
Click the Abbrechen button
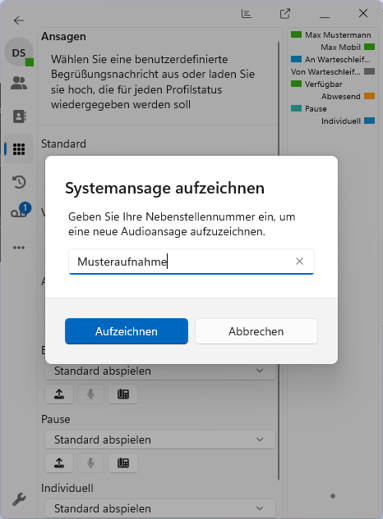(256, 331)
